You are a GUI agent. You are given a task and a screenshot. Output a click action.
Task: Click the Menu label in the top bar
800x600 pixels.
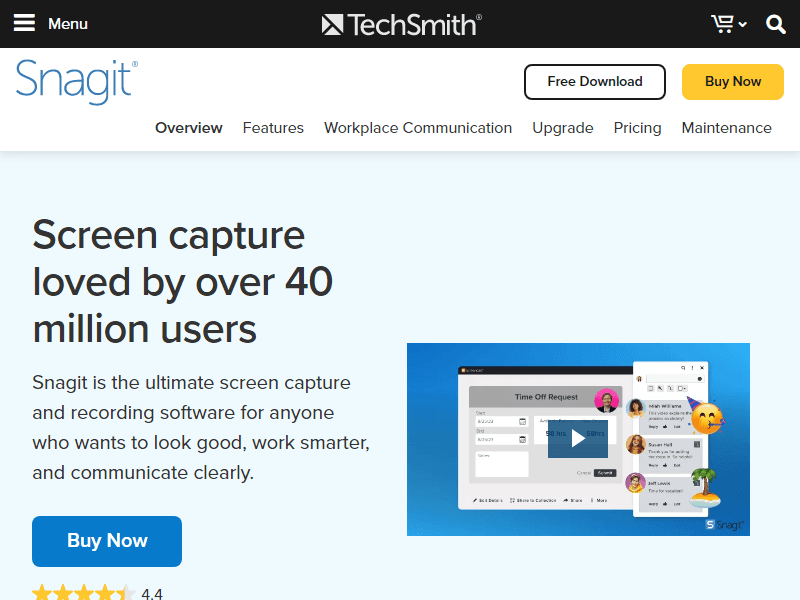[68, 24]
